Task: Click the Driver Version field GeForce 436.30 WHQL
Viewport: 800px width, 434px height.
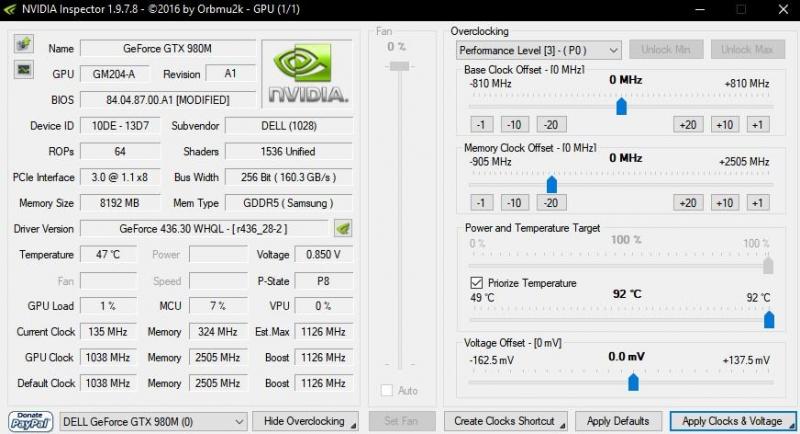Action: pyautogui.click(x=204, y=228)
